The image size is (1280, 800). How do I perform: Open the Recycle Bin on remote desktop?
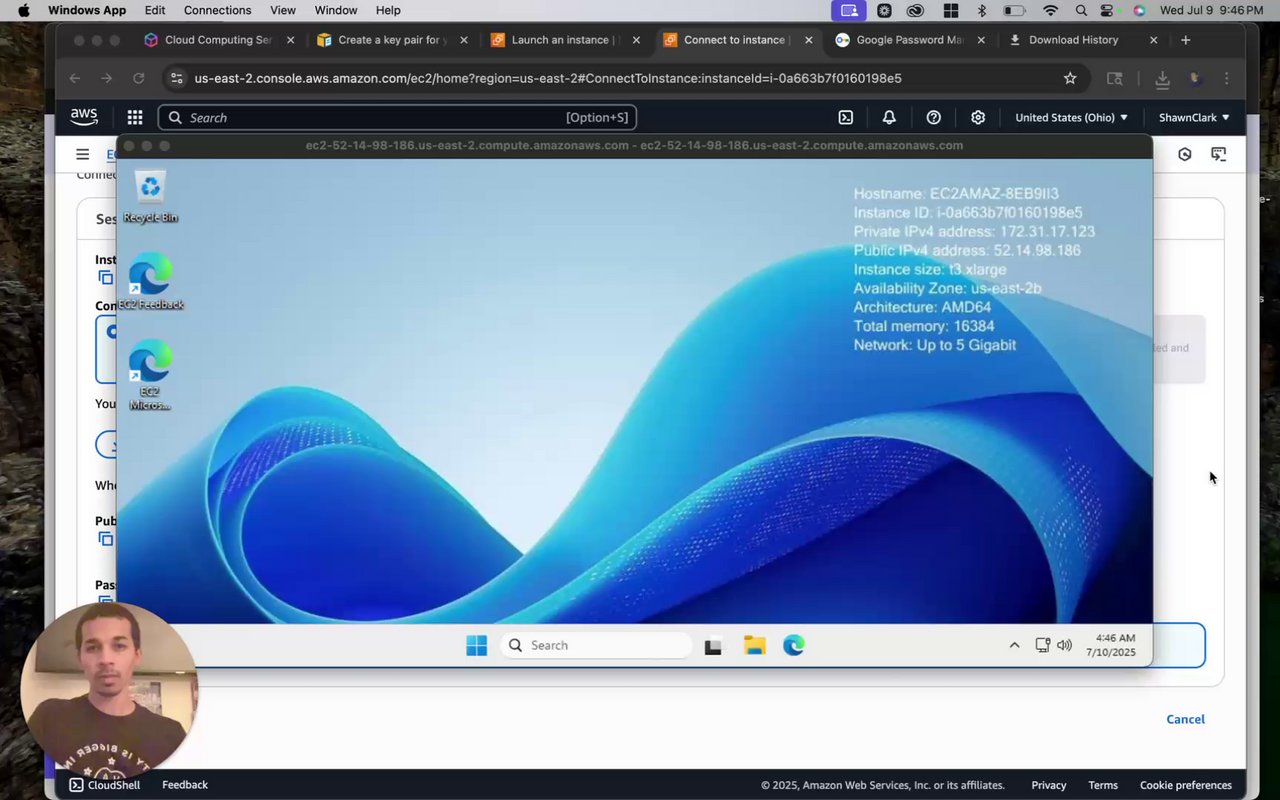[x=150, y=196]
